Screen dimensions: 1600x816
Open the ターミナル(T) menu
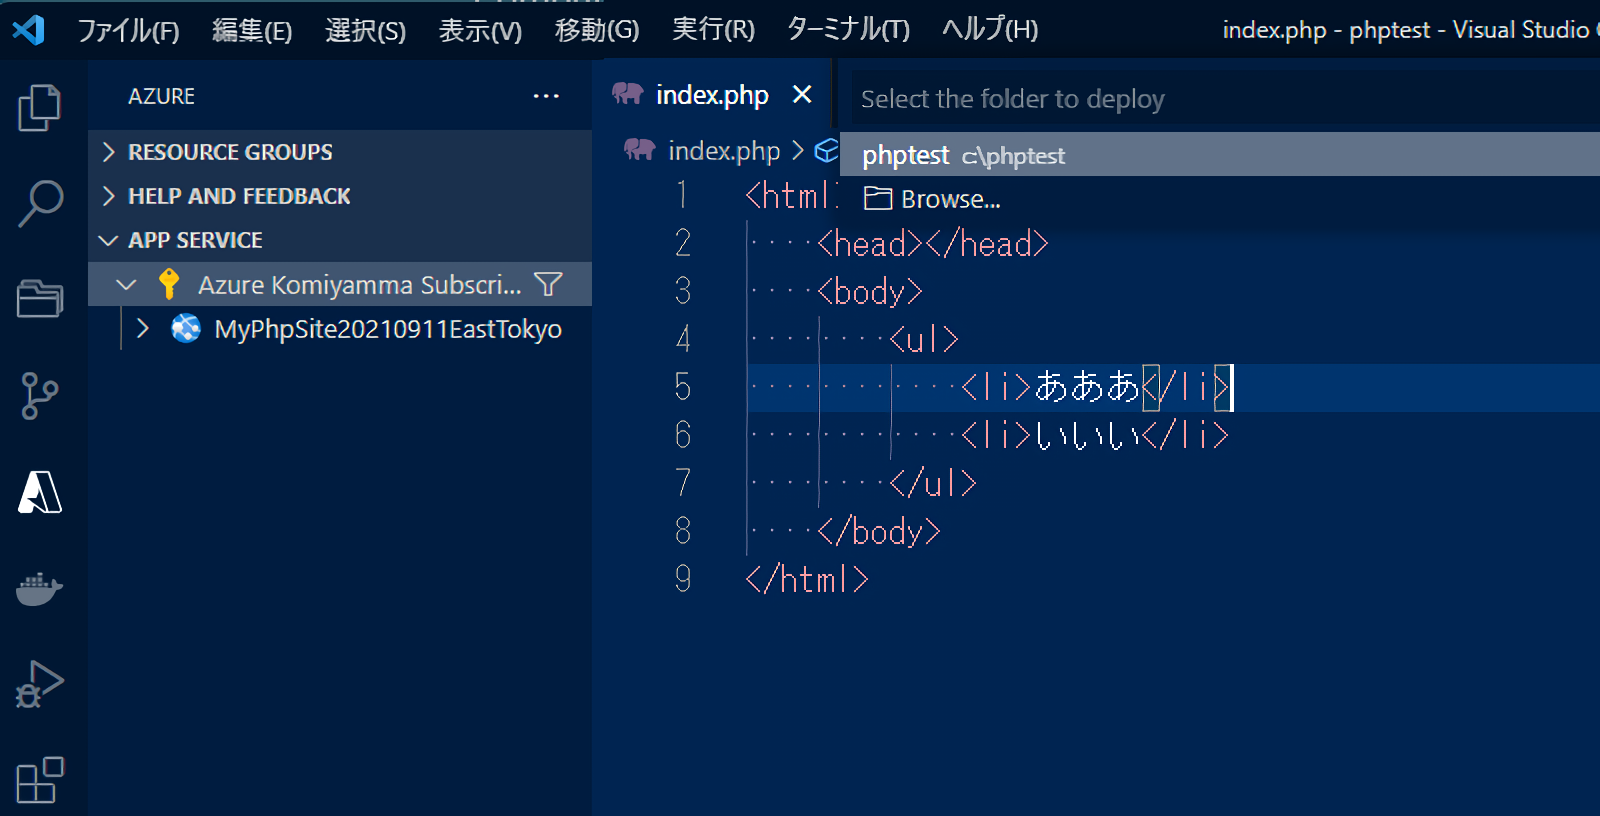tap(848, 30)
